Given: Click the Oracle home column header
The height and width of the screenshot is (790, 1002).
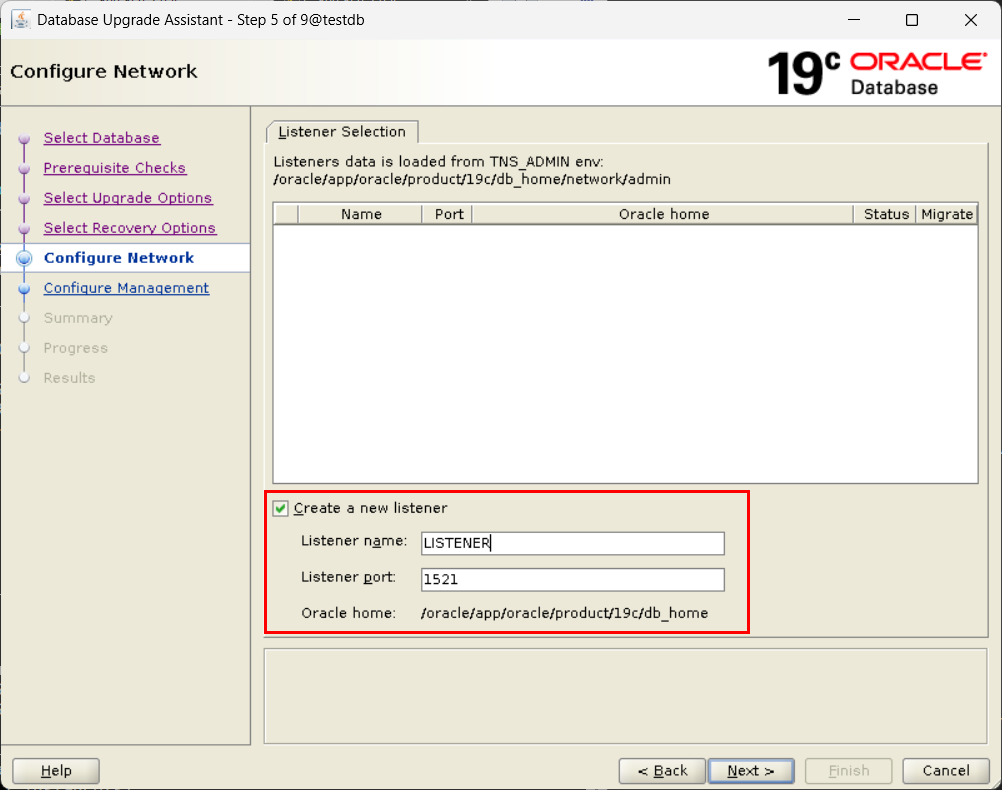Looking at the screenshot, I should [663, 214].
